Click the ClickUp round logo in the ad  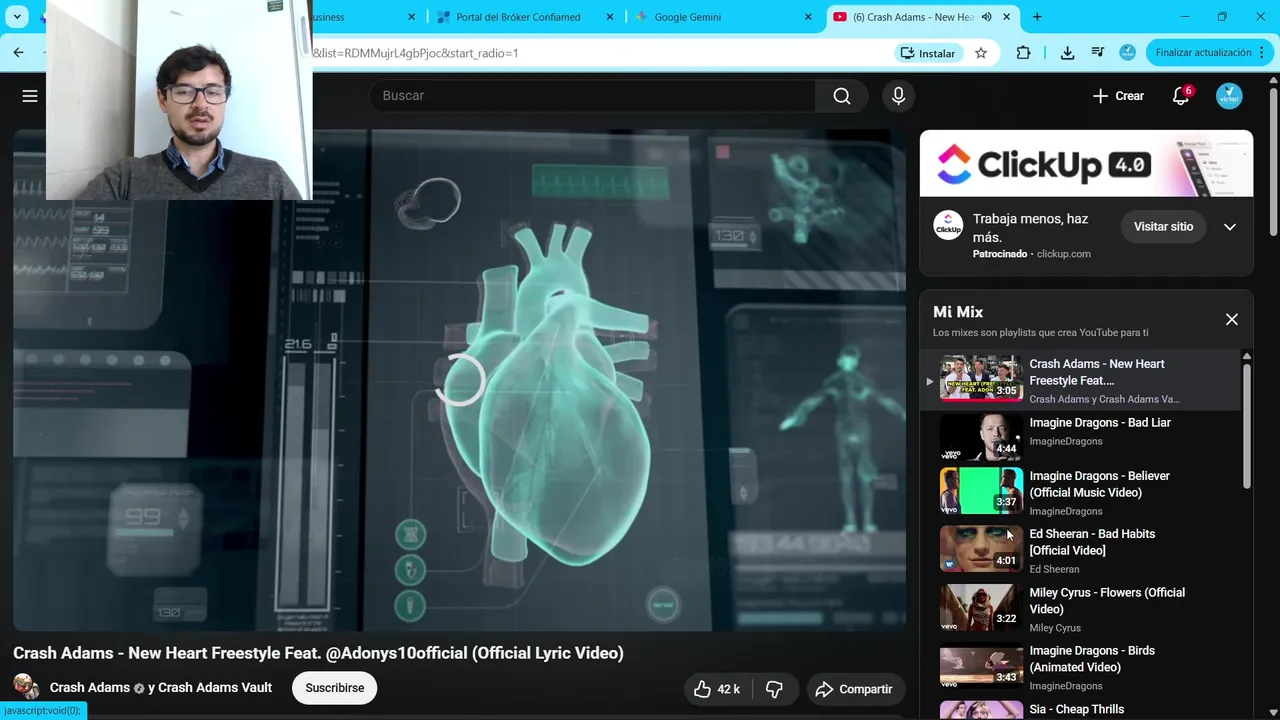(948, 226)
